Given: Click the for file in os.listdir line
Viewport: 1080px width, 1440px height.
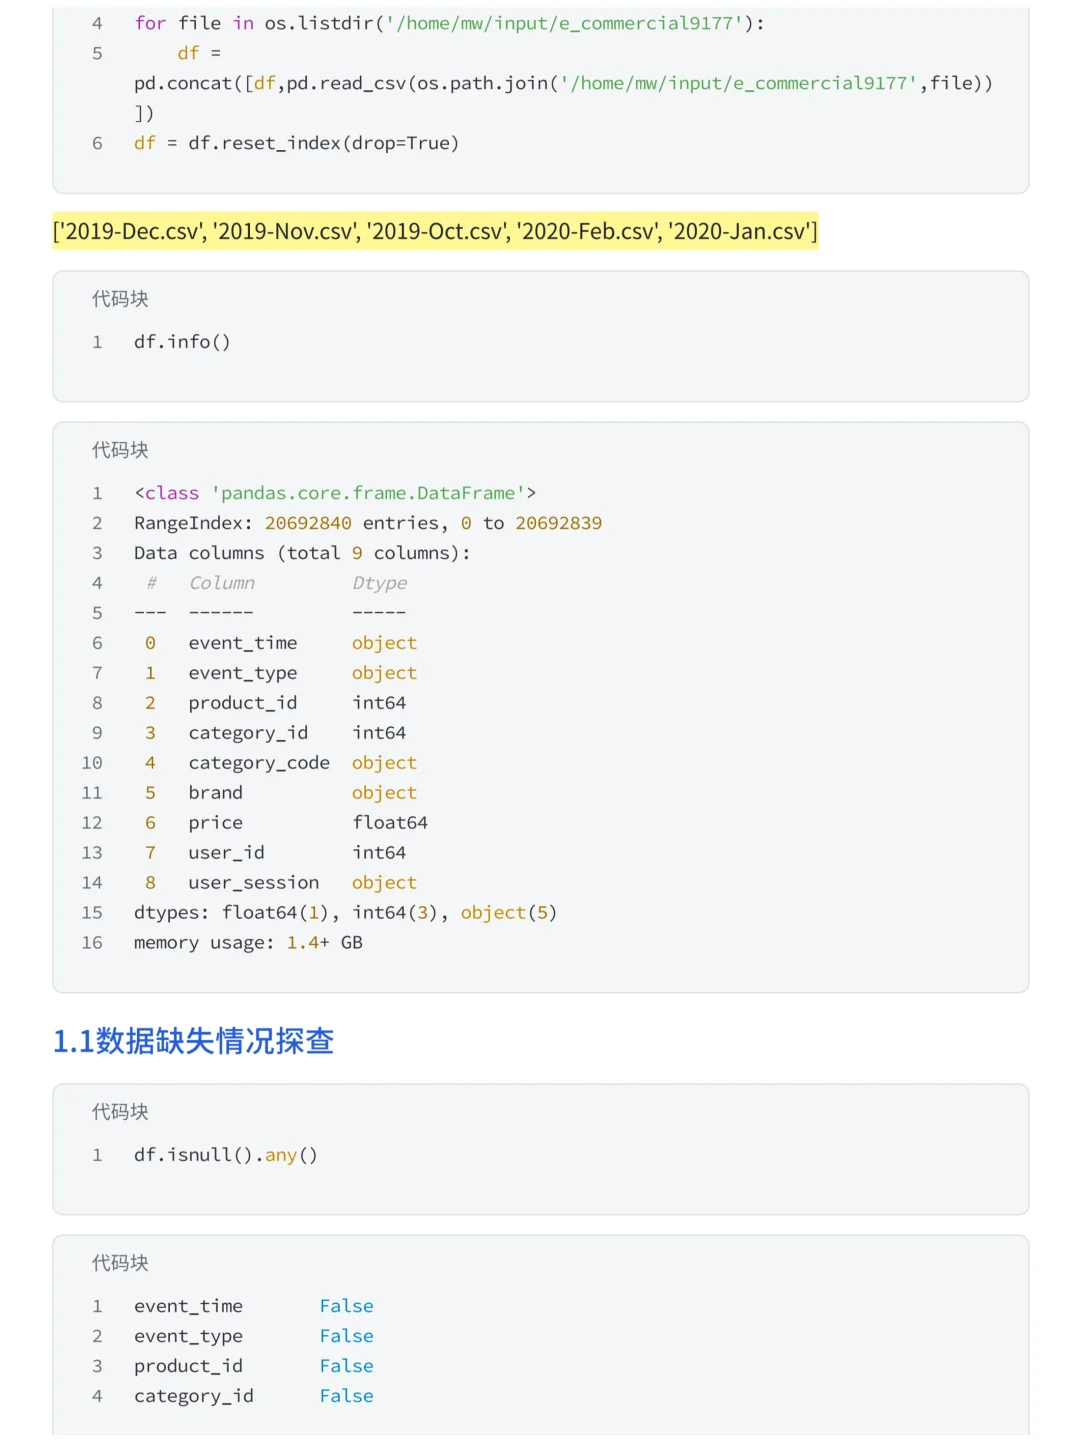Looking at the screenshot, I should (450, 23).
